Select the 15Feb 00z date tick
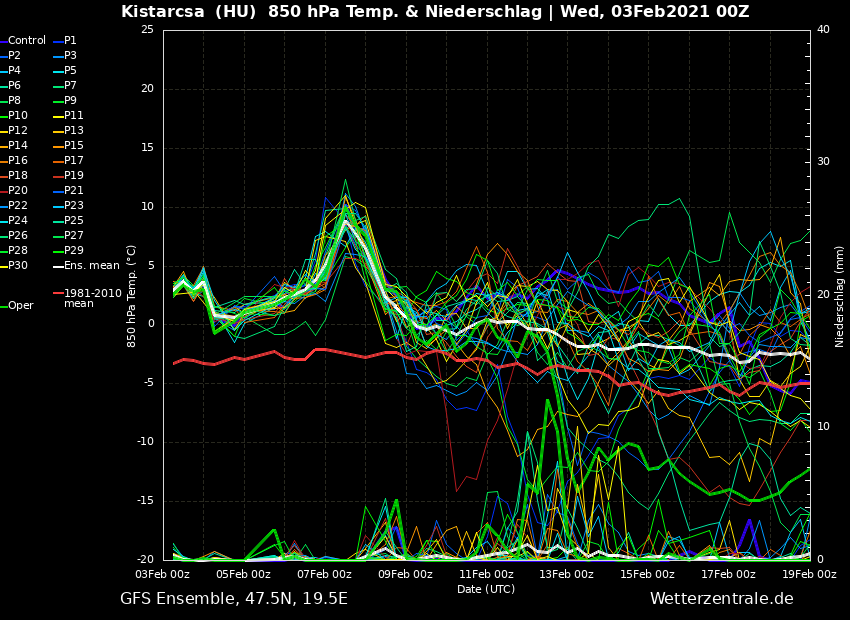 click(647, 575)
